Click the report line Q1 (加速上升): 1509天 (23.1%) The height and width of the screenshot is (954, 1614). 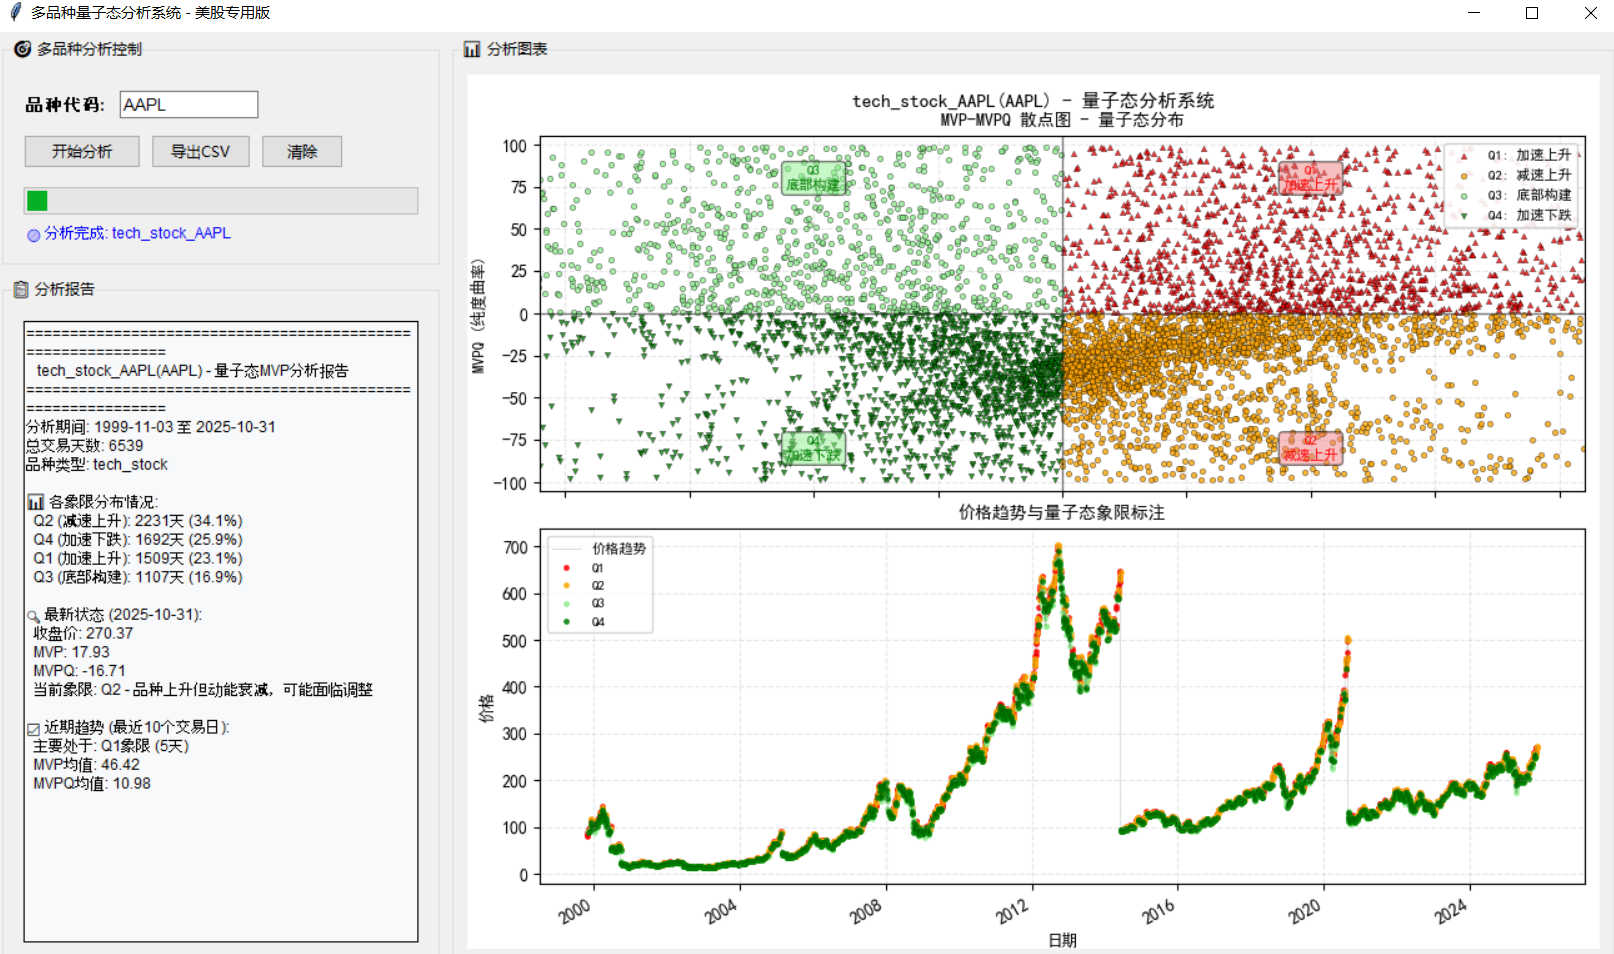138,559
